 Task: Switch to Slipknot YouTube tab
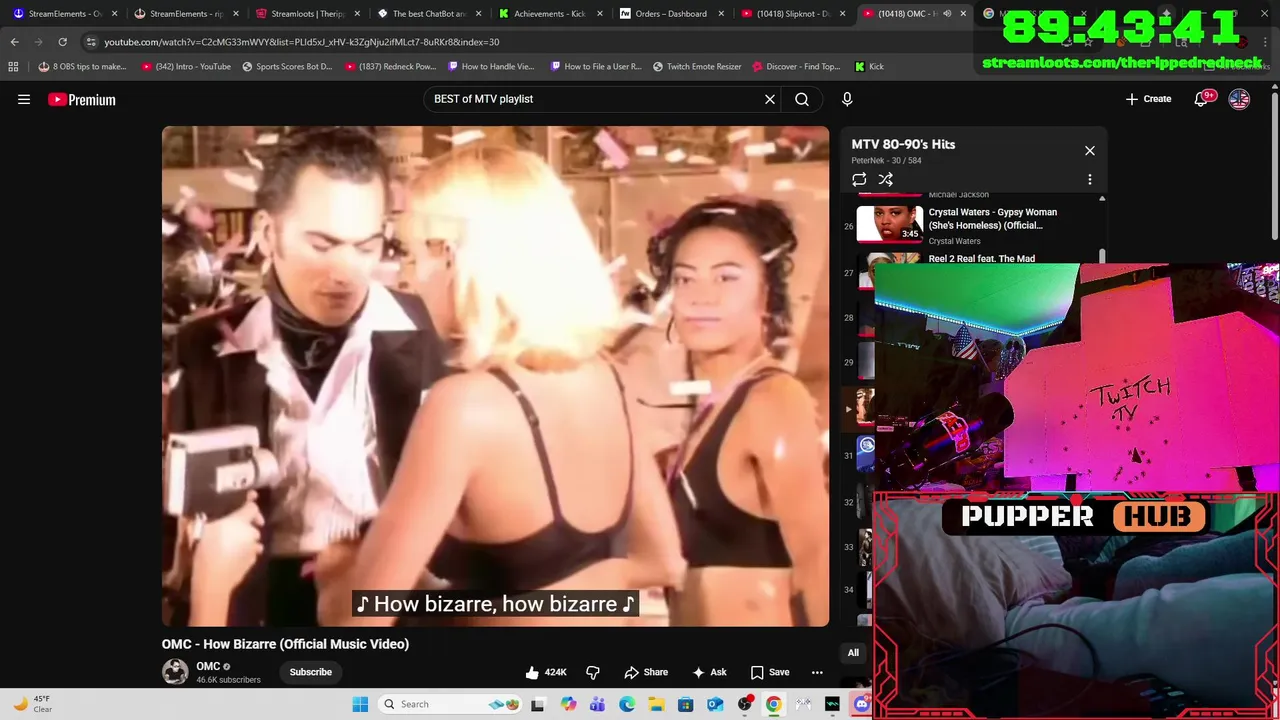(x=792, y=14)
